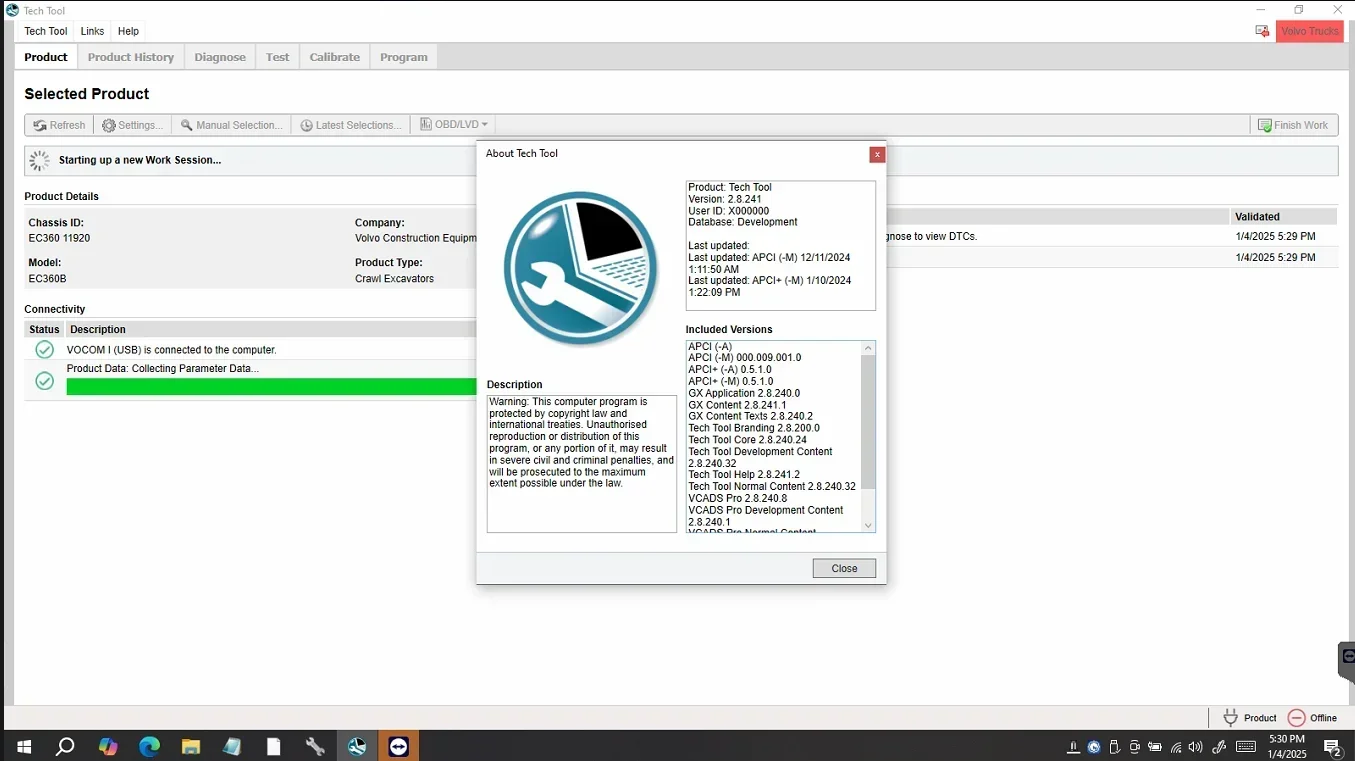The height and width of the screenshot is (761, 1355).
Task: Click Safely Remove Hardware USB tray icon
Action: point(1115,747)
